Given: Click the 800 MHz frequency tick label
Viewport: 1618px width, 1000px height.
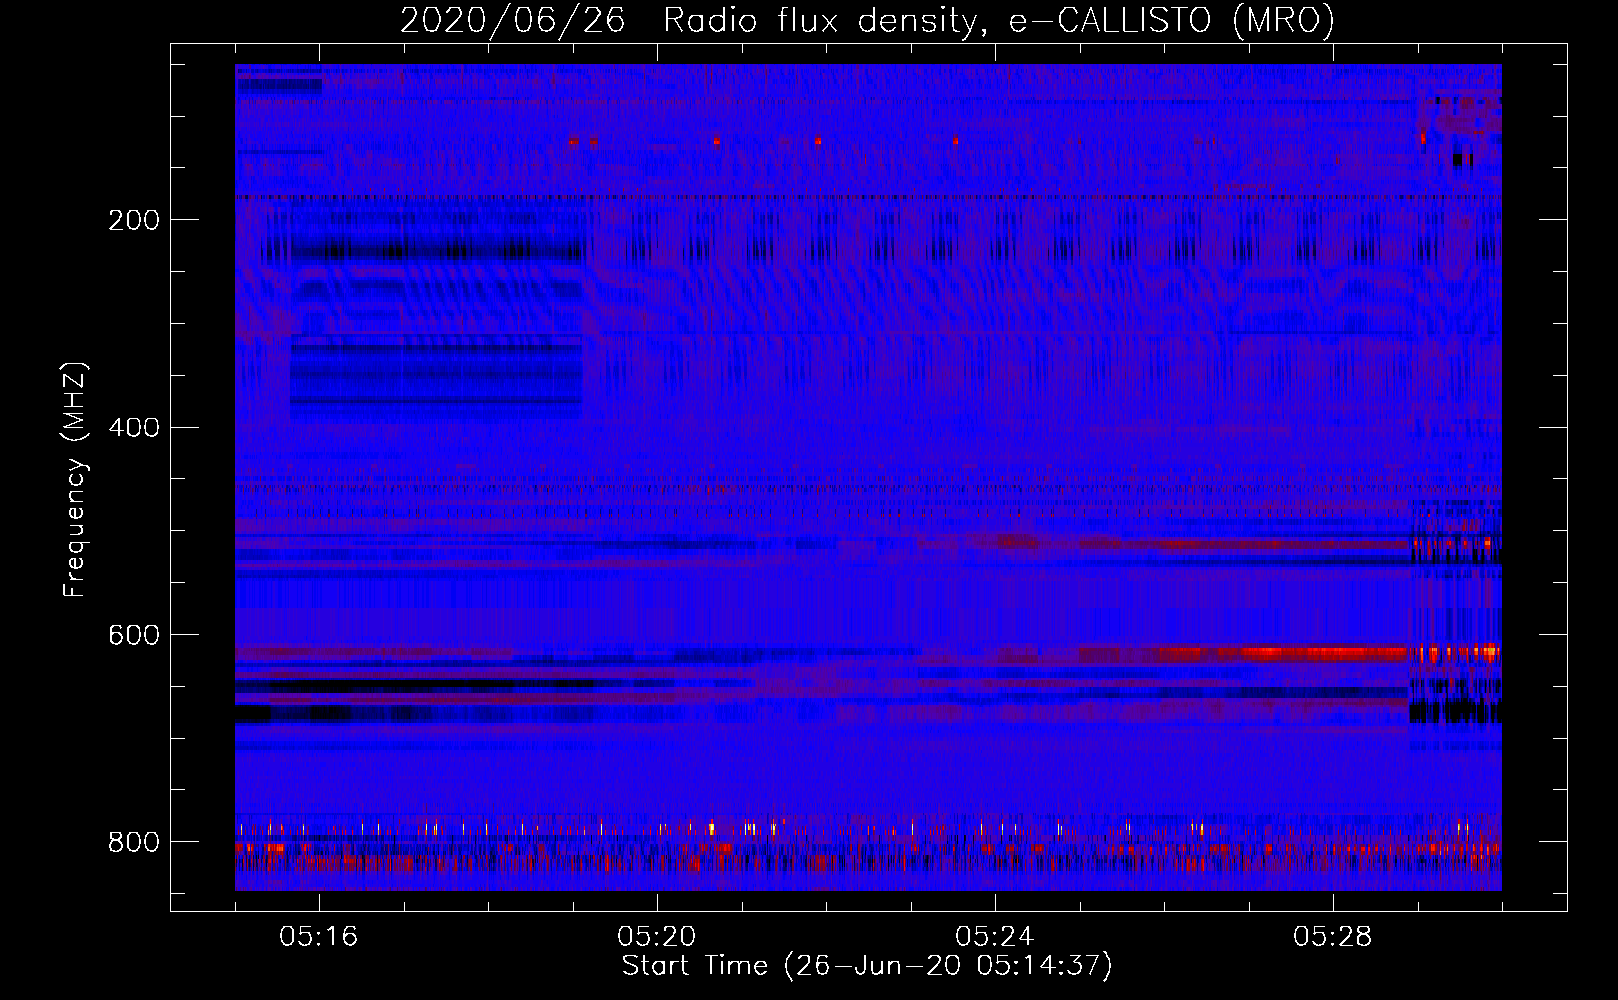Looking at the screenshot, I should click(134, 842).
